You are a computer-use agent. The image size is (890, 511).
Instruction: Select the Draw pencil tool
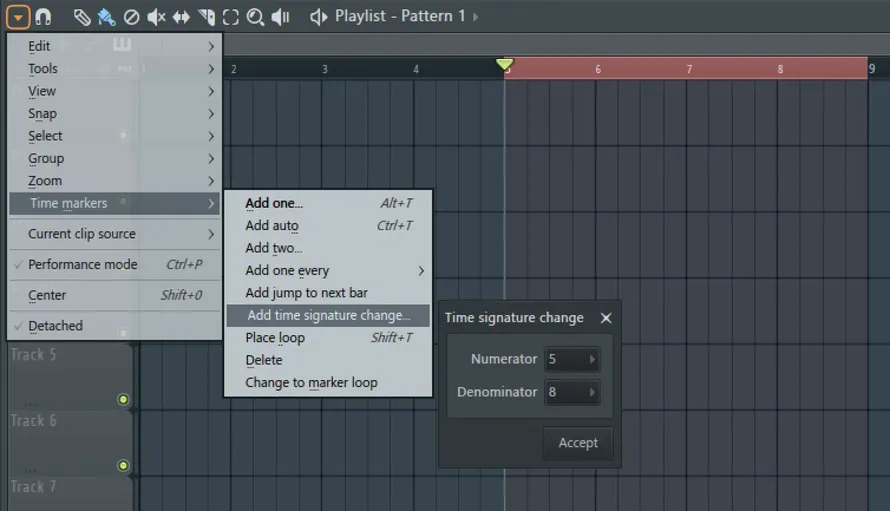82,18
